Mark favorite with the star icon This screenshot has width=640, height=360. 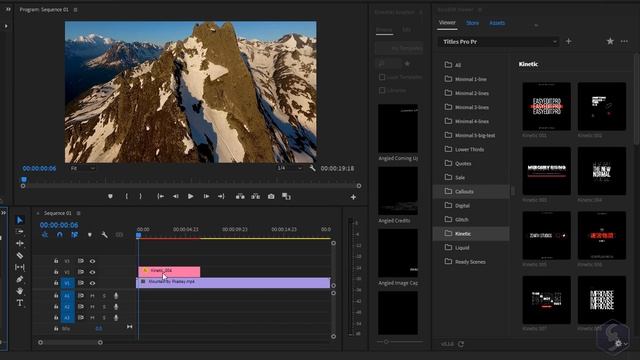610,41
